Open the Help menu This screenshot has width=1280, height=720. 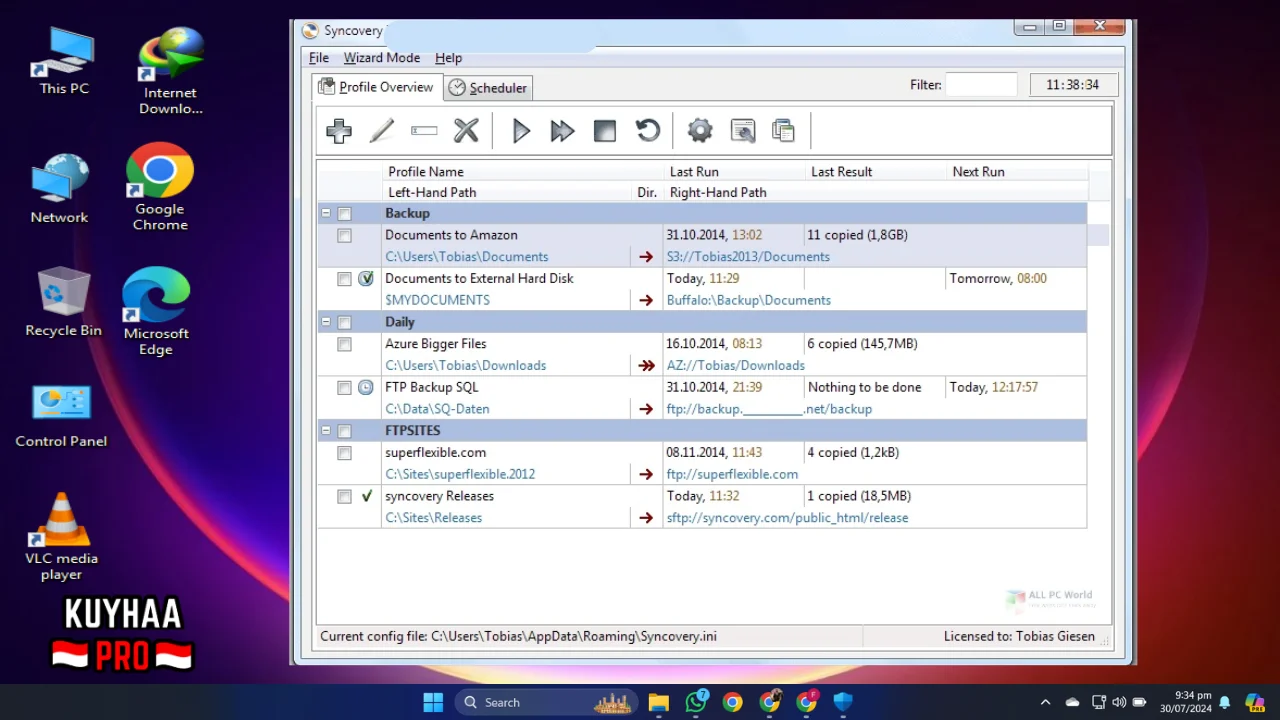(448, 58)
